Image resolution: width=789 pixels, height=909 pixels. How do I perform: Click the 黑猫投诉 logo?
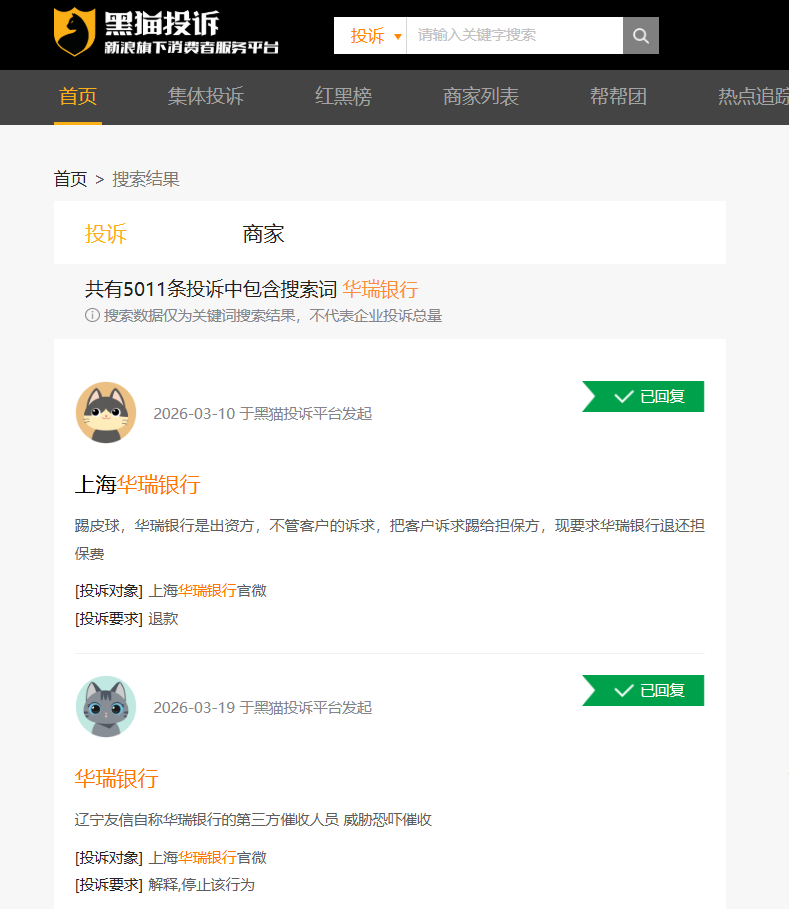(x=166, y=33)
